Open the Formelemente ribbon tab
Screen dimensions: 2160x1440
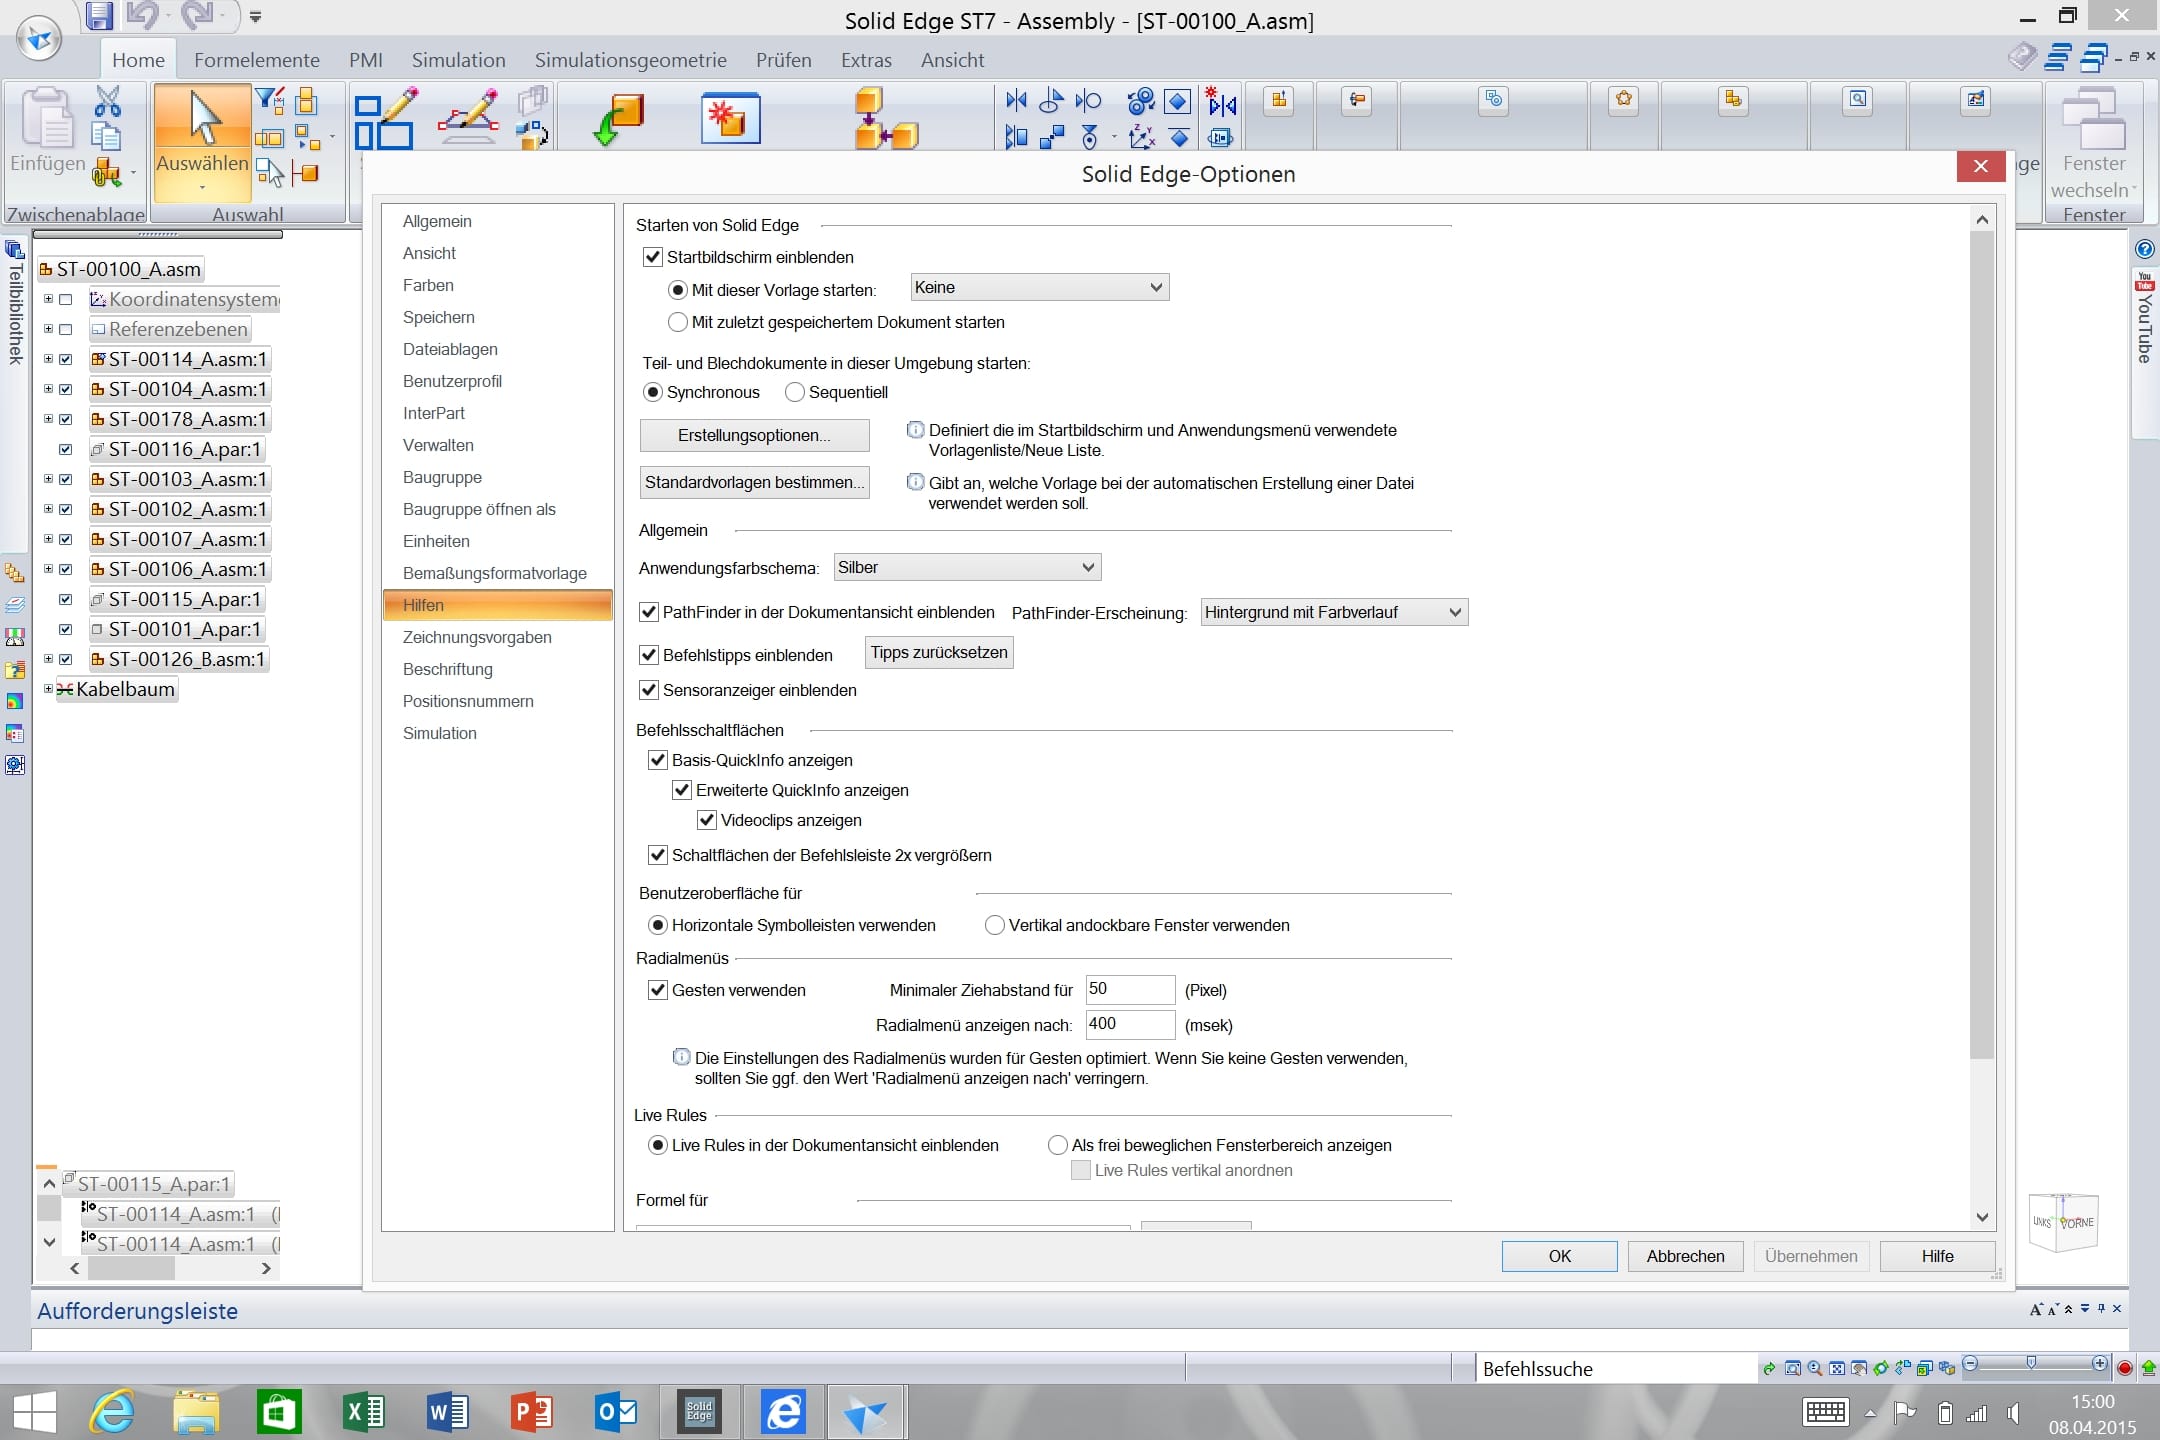(257, 60)
